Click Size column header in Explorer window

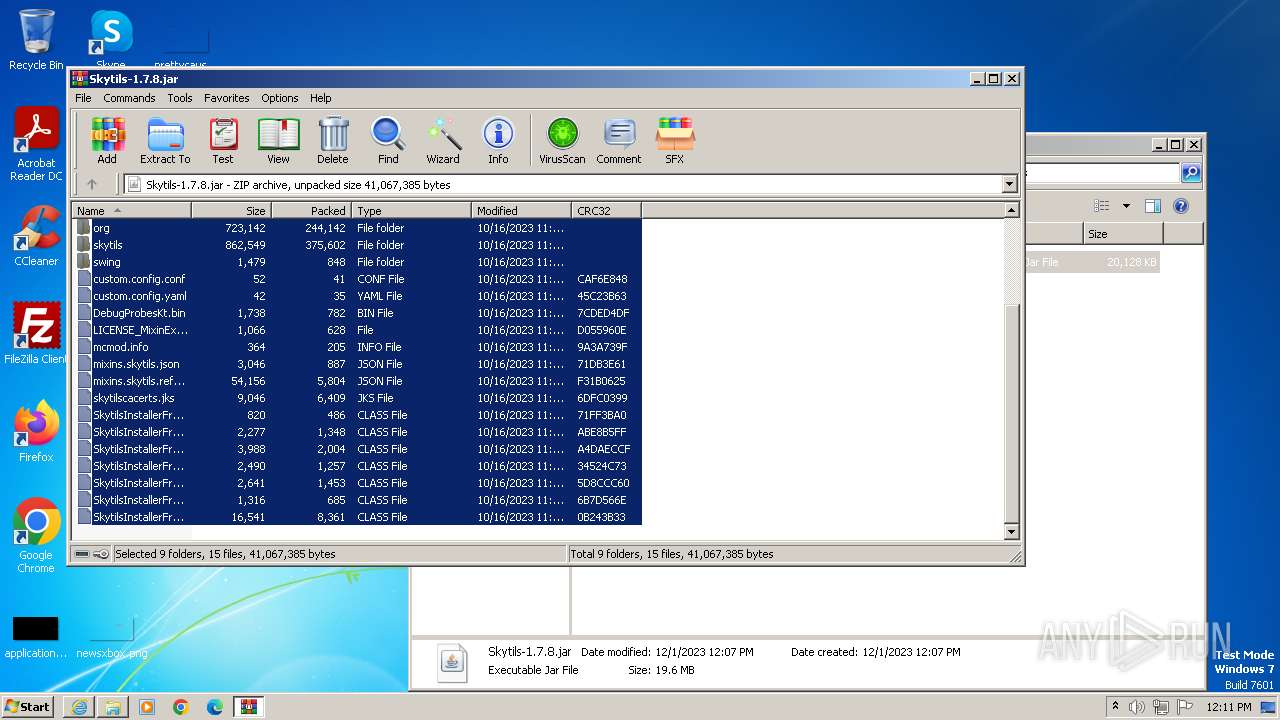point(1123,233)
